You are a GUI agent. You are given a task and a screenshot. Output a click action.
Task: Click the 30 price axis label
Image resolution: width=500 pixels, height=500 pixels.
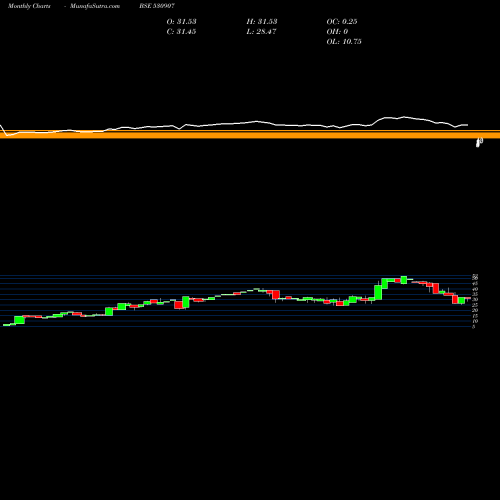pos(475,300)
